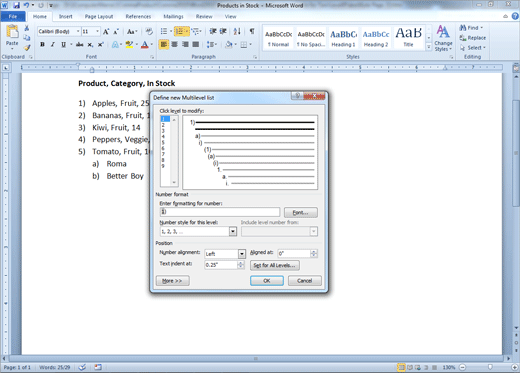Click the More >> button
Viewport: 520px width, 373px height.
pyautogui.click(x=173, y=281)
